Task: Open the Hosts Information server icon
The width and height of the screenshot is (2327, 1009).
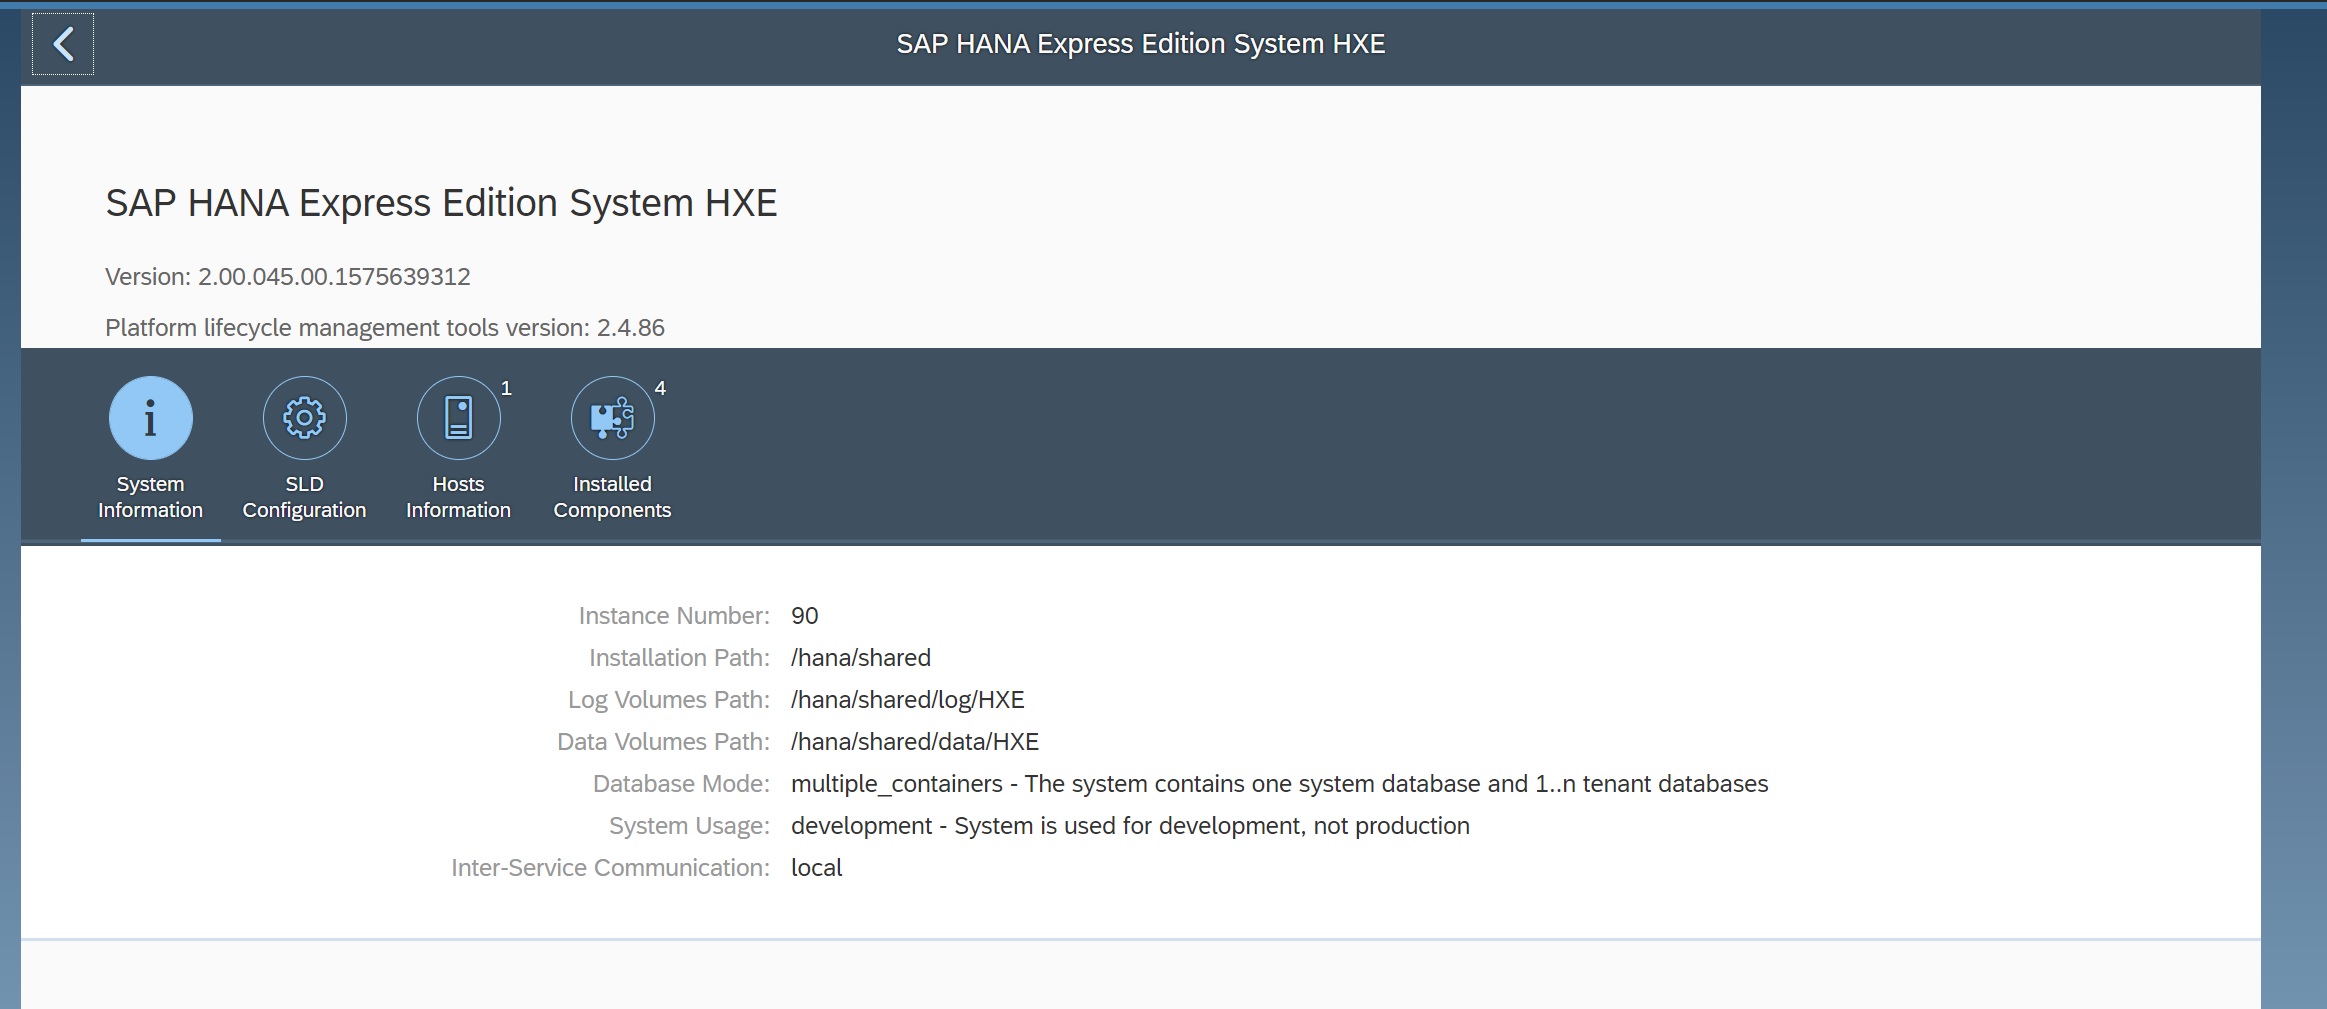Action: [458, 418]
